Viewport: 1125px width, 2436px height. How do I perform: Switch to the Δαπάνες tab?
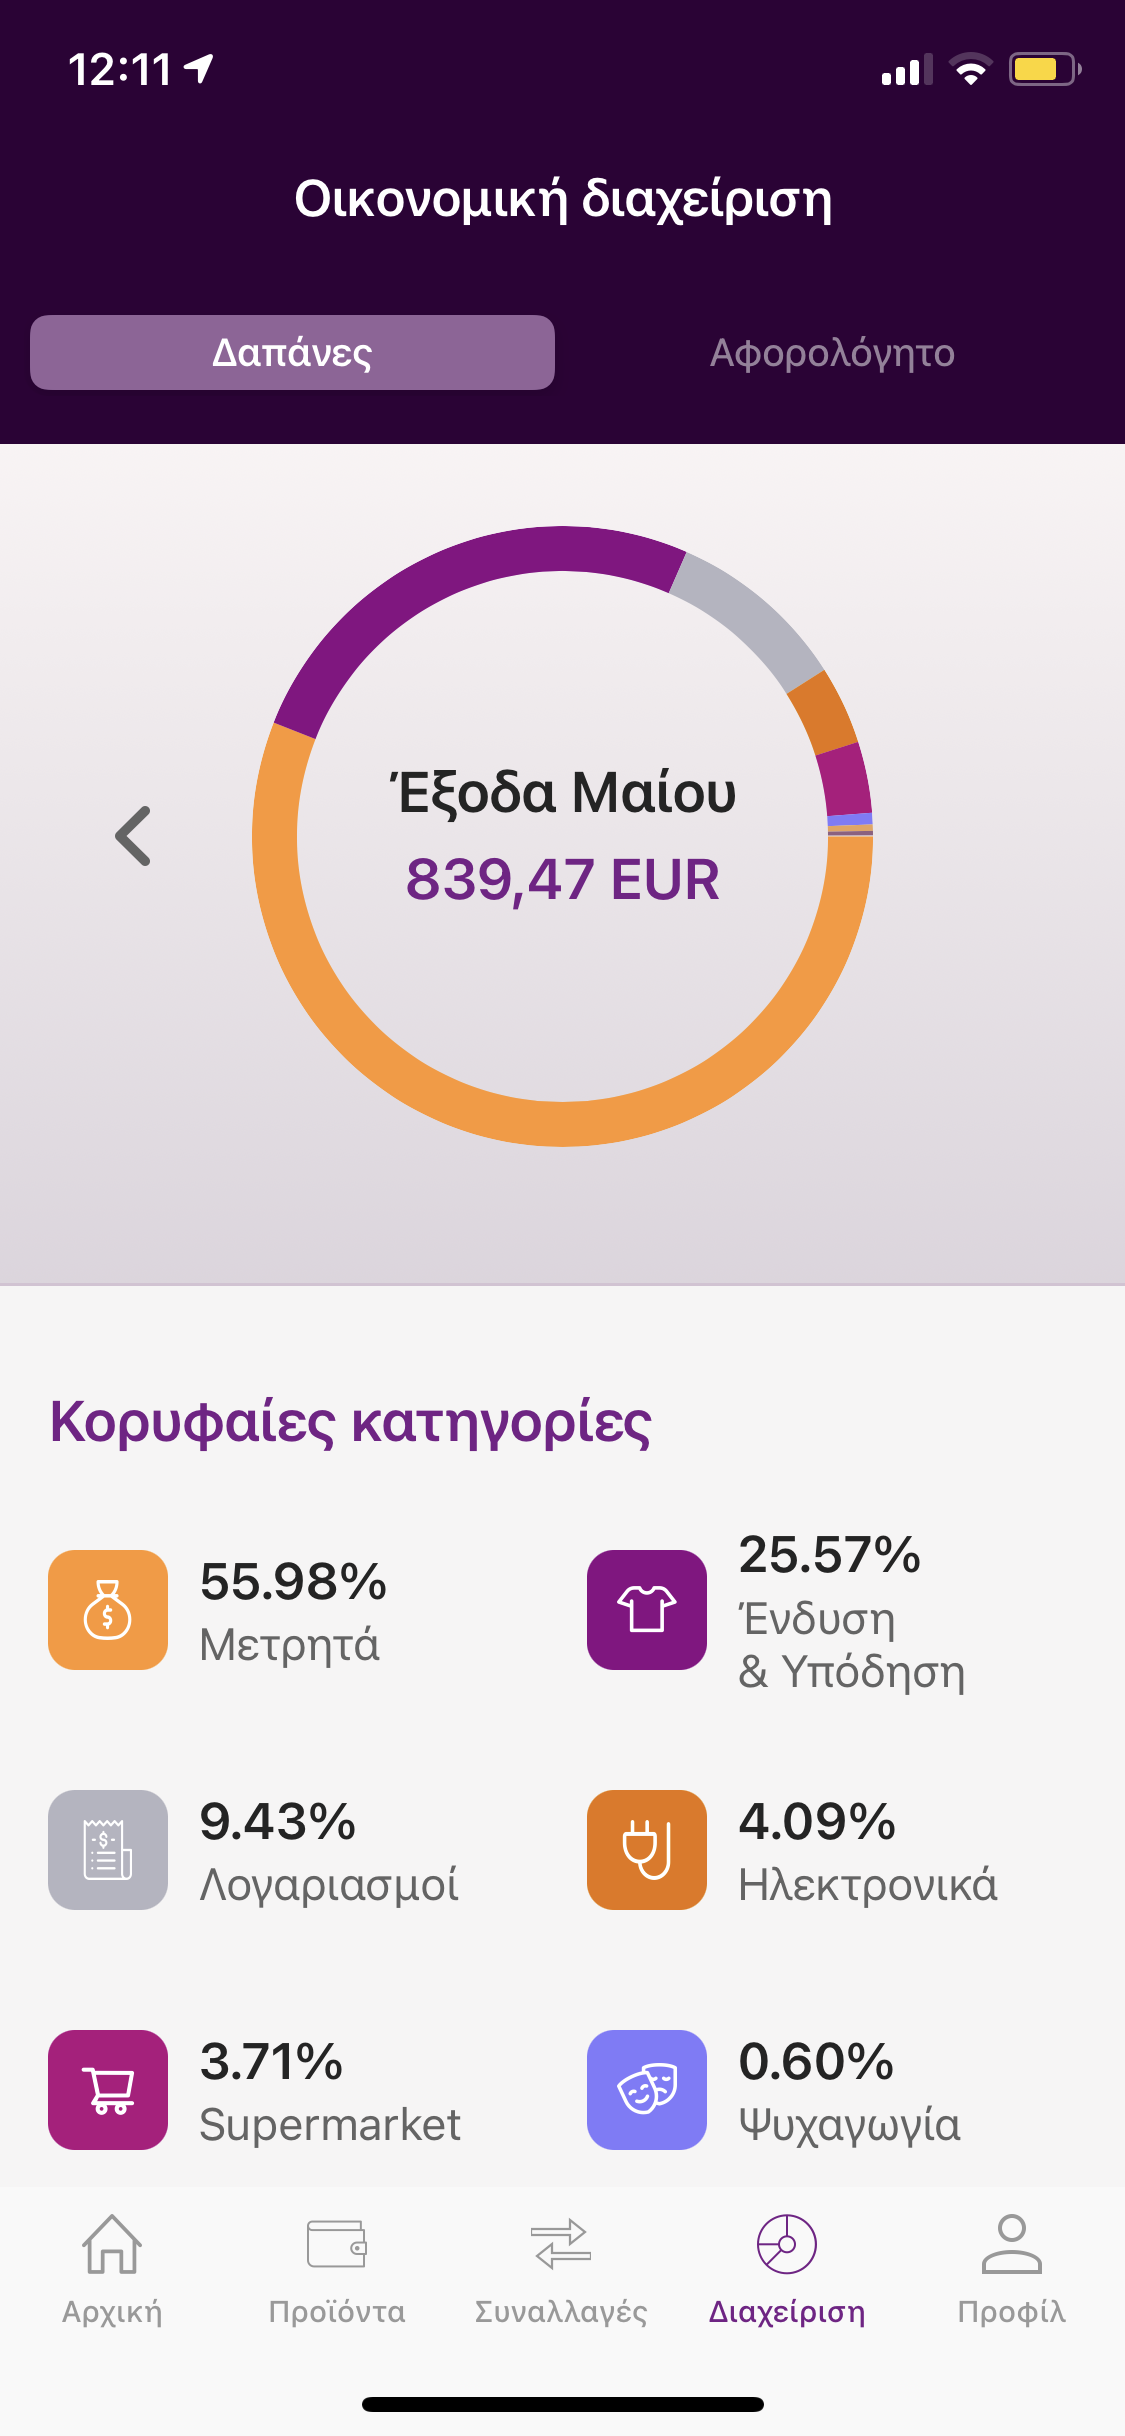292,353
